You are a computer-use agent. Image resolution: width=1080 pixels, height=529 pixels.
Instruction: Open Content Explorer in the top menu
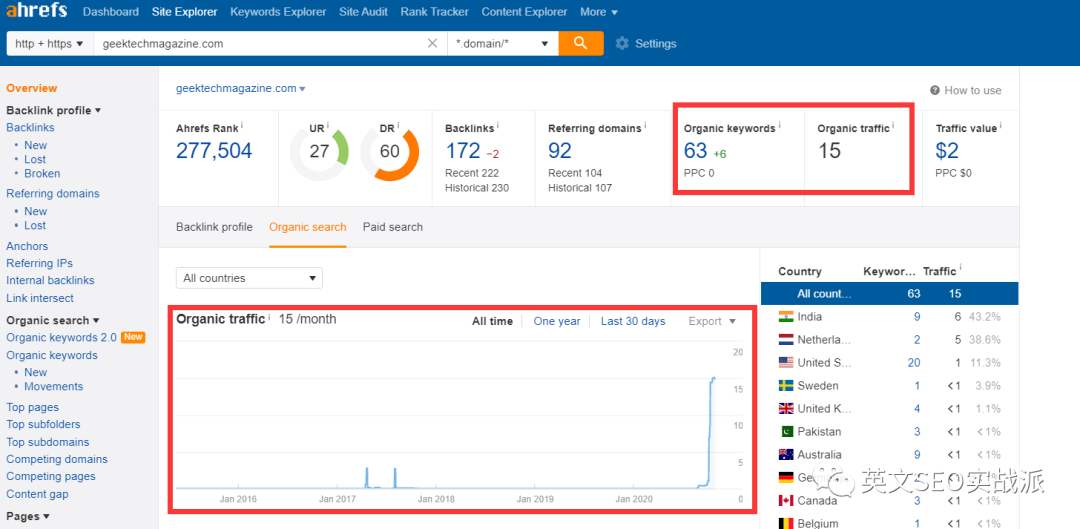point(525,12)
